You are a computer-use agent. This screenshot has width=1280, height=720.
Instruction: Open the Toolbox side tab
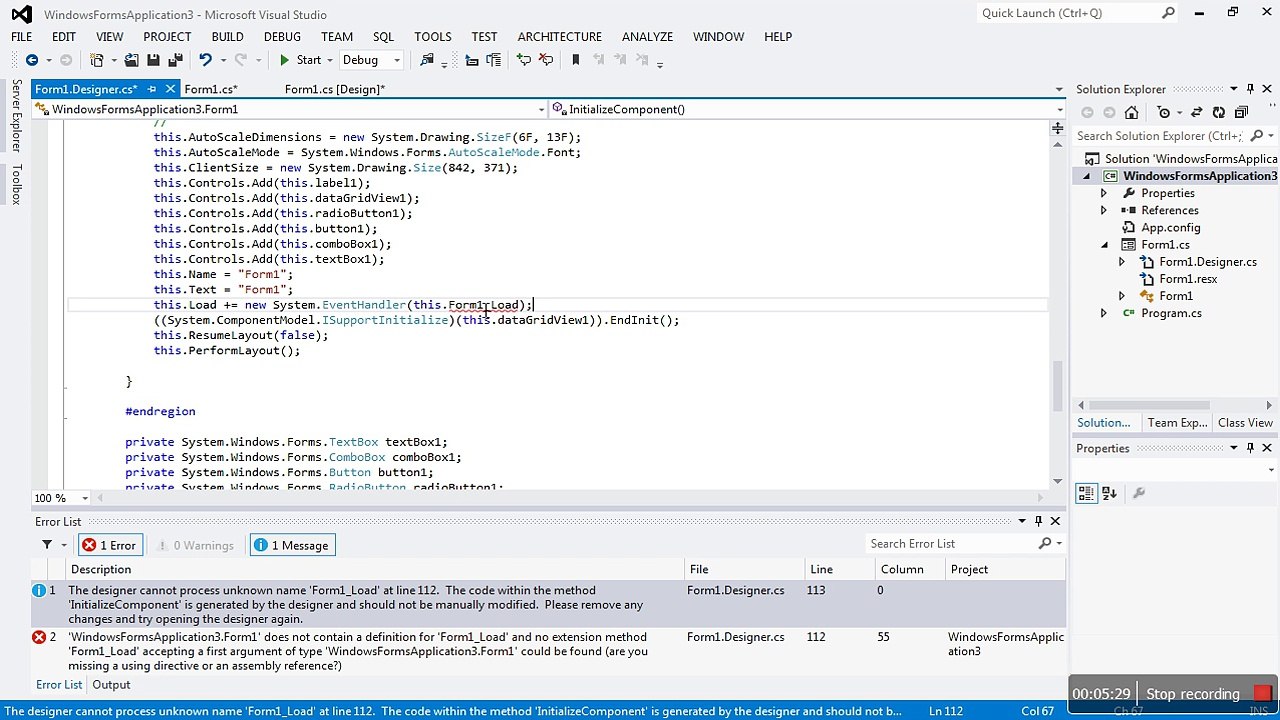pos(16,184)
